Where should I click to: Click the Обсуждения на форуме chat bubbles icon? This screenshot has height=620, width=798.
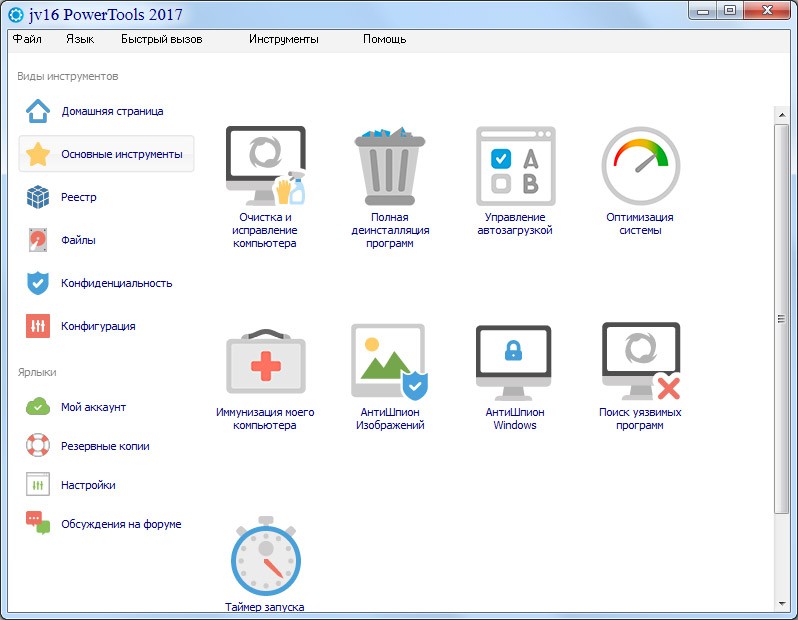pyautogui.click(x=38, y=523)
